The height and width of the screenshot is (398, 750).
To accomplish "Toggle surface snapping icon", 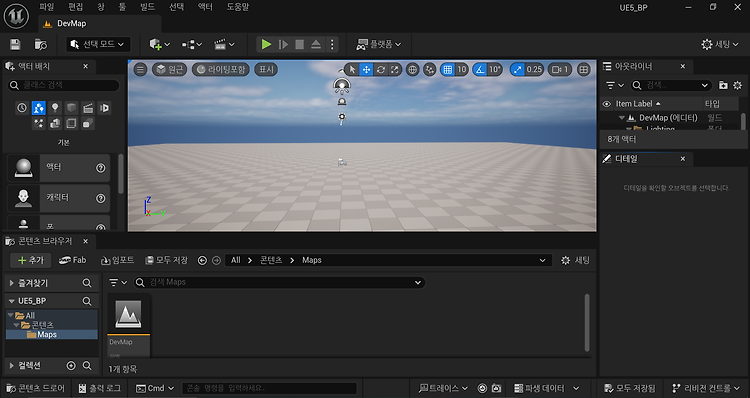I will [430, 69].
